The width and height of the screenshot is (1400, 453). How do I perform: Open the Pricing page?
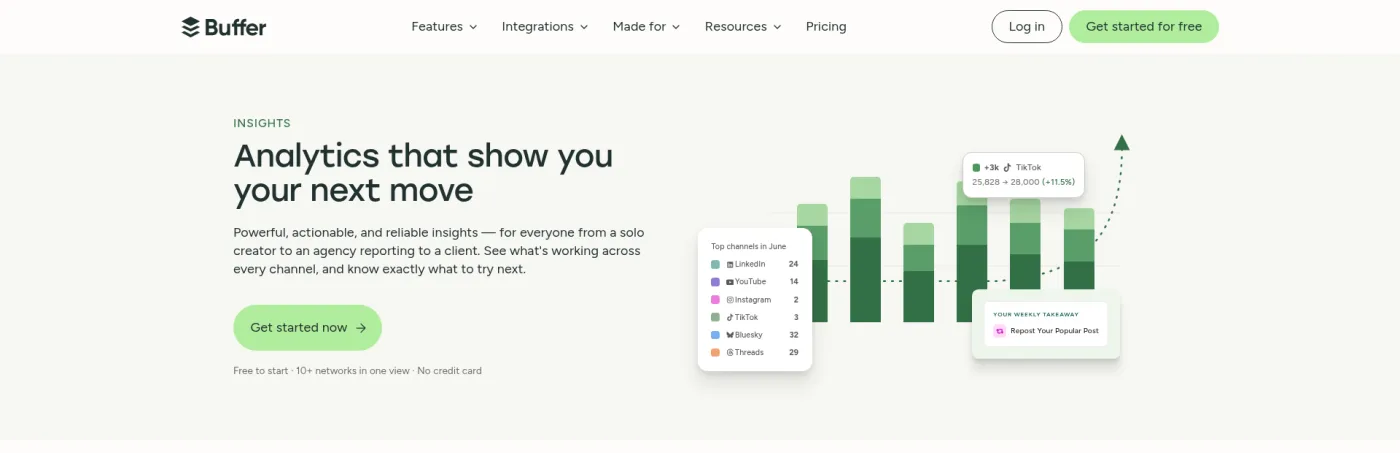pyautogui.click(x=826, y=27)
